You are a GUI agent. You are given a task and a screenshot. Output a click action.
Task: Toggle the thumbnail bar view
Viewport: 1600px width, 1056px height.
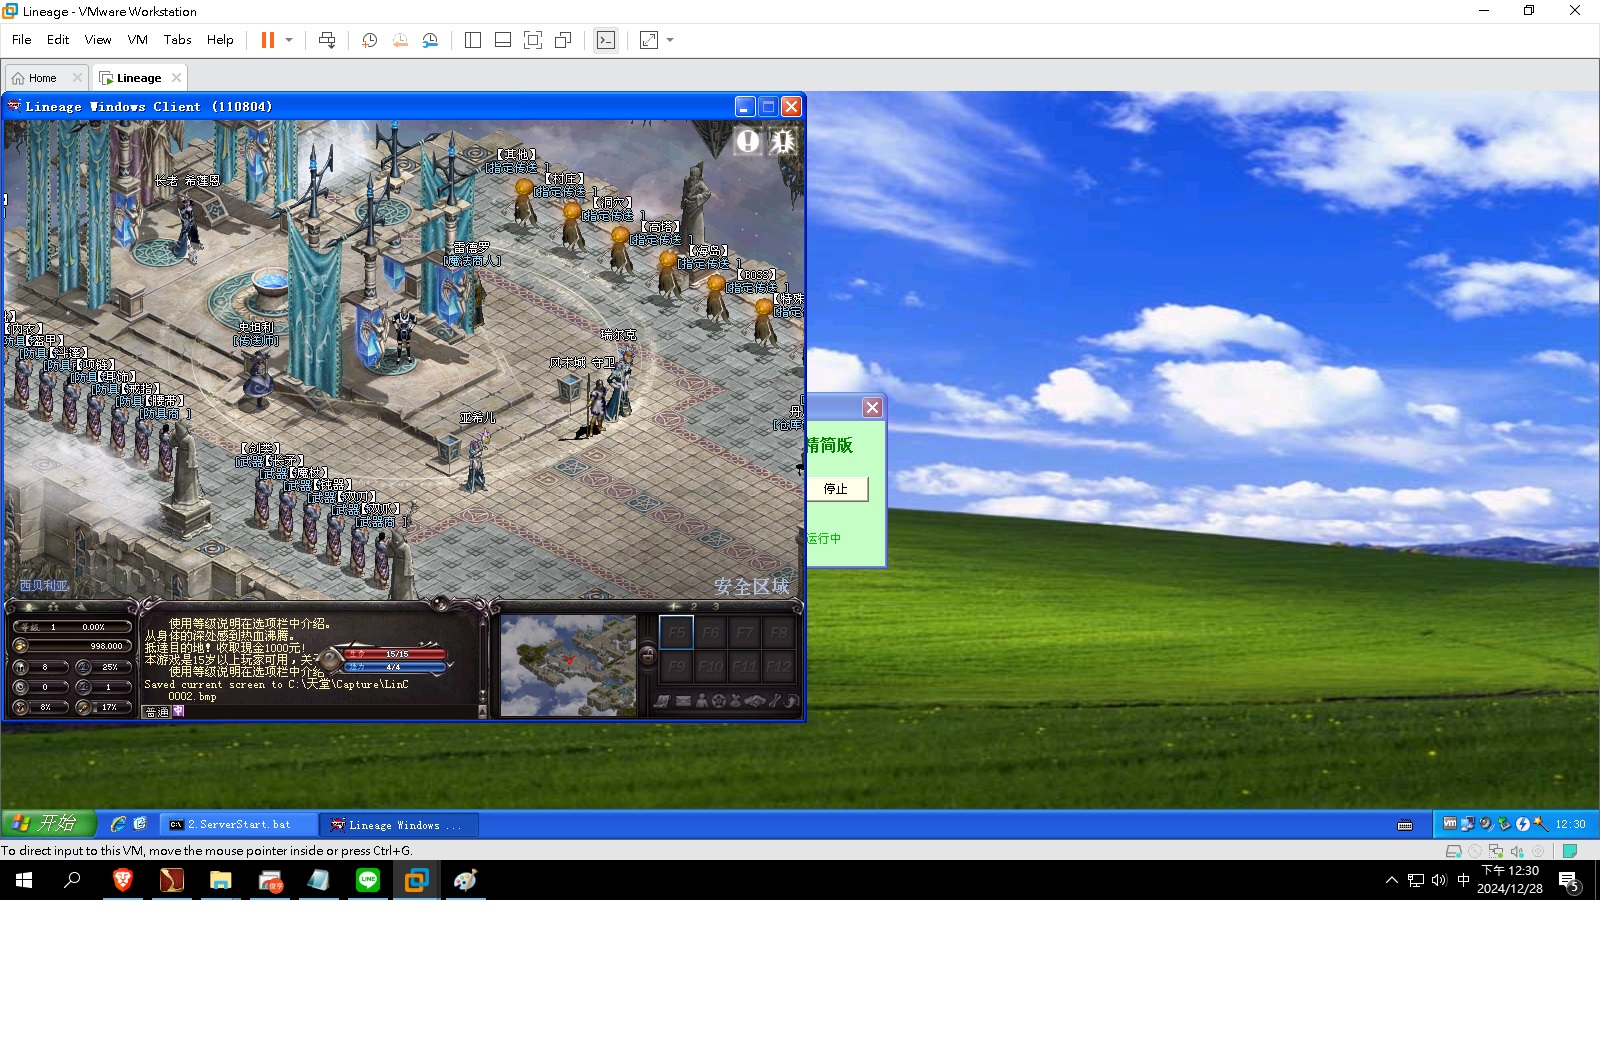(503, 40)
